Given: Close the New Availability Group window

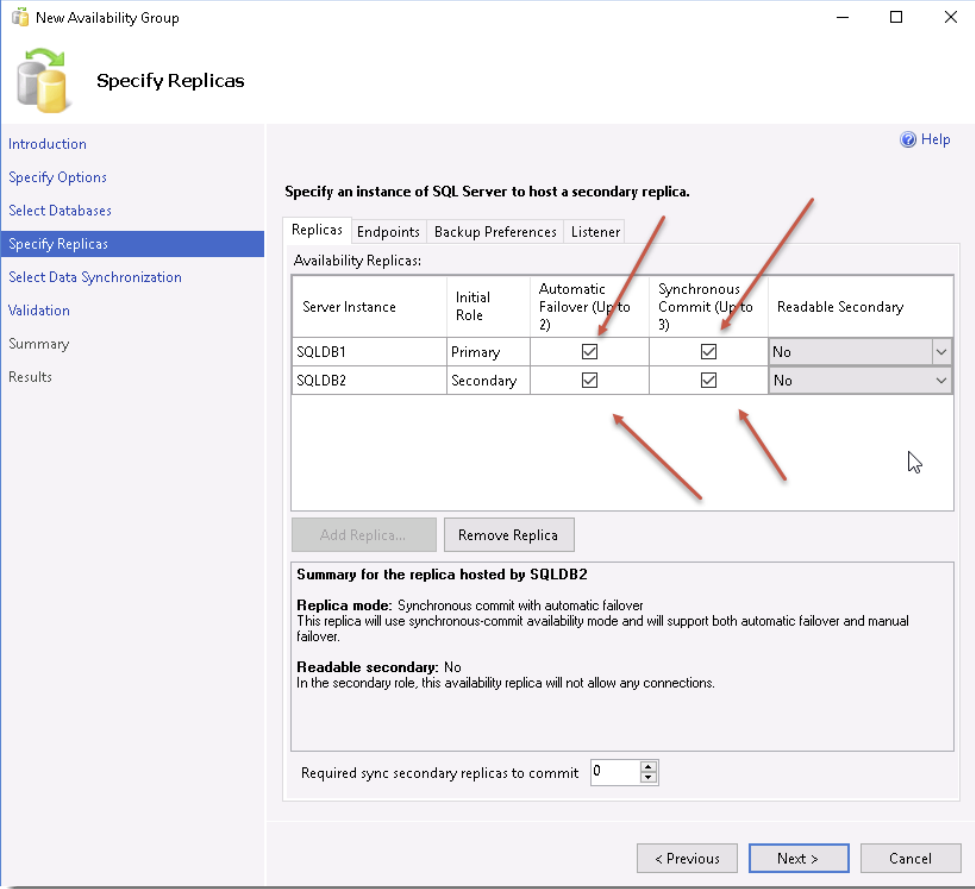Looking at the screenshot, I should [950, 17].
